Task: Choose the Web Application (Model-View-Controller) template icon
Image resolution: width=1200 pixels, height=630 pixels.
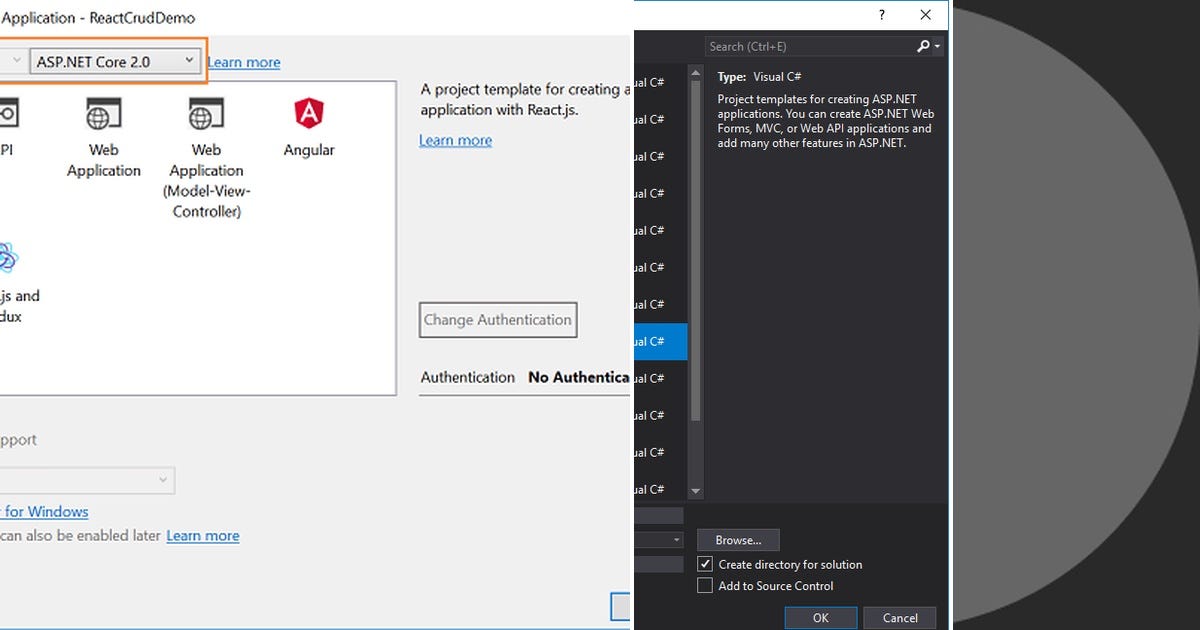Action: 205,113
